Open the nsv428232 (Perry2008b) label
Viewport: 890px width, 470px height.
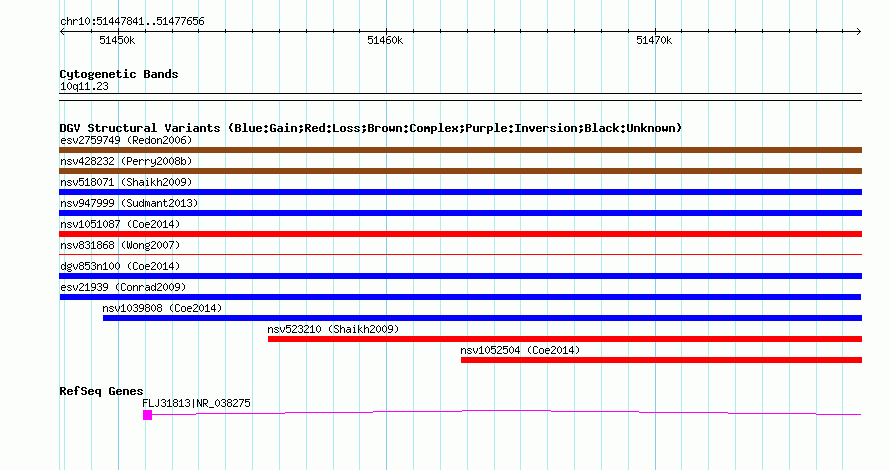126,161
